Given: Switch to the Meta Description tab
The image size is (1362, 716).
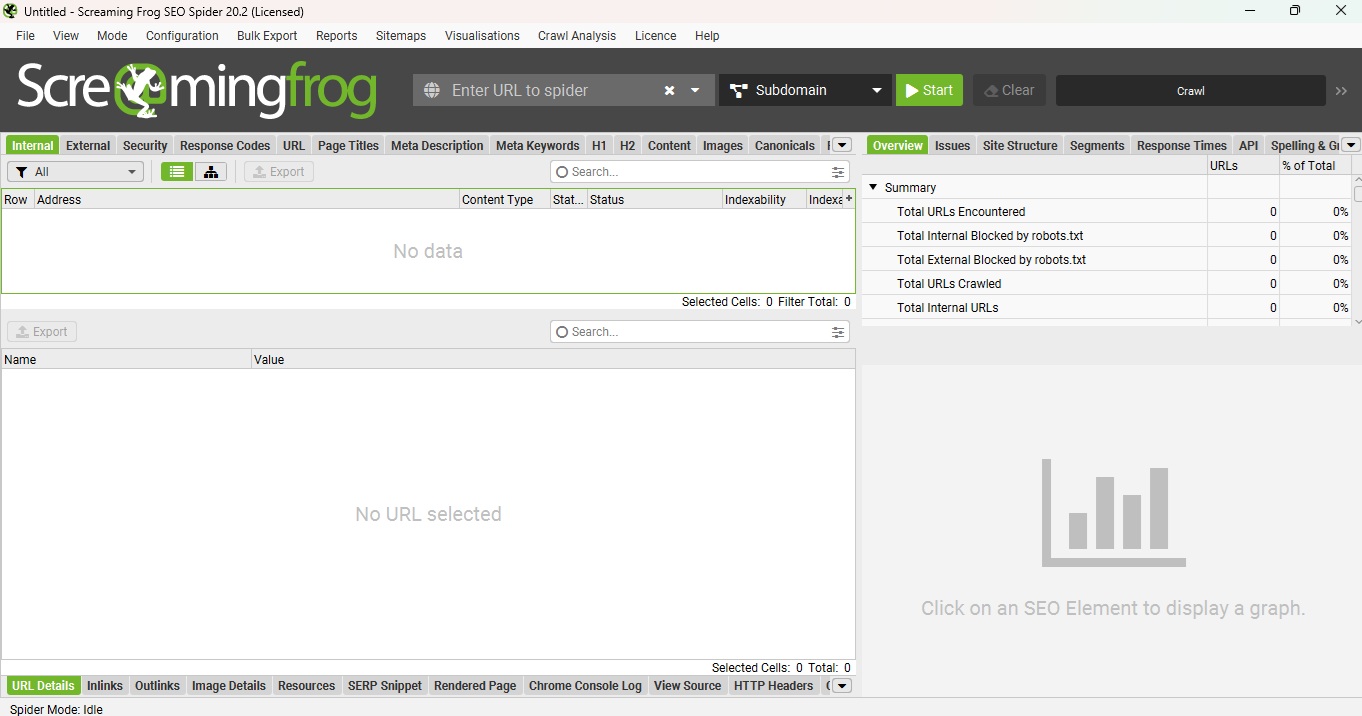Looking at the screenshot, I should pyautogui.click(x=437, y=146).
